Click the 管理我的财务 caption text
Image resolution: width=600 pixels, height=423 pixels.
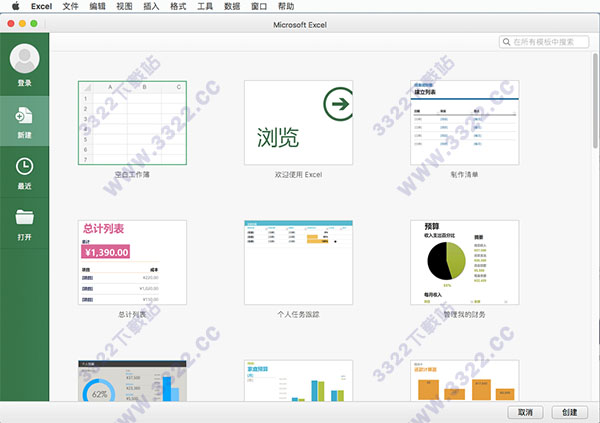pos(465,314)
